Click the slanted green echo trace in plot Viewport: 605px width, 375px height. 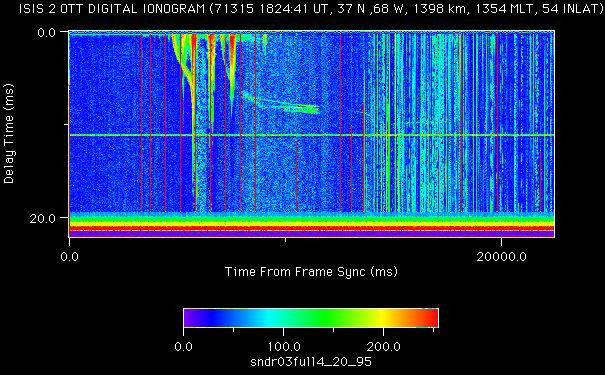coord(282,103)
